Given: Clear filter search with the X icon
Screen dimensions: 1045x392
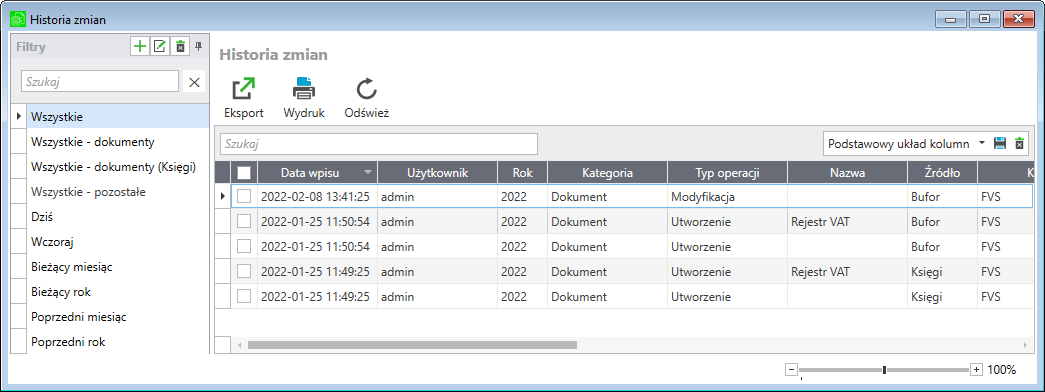Looking at the screenshot, I should tap(195, 82).
